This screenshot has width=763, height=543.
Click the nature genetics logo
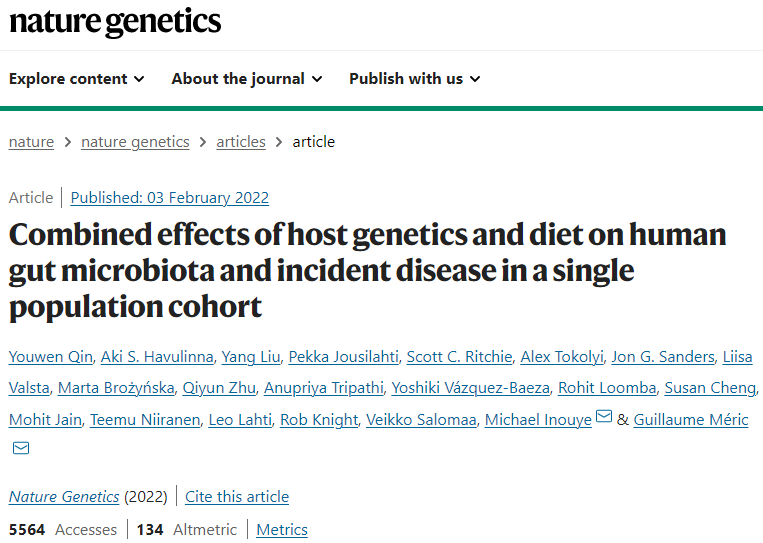[x=115, y=22]
